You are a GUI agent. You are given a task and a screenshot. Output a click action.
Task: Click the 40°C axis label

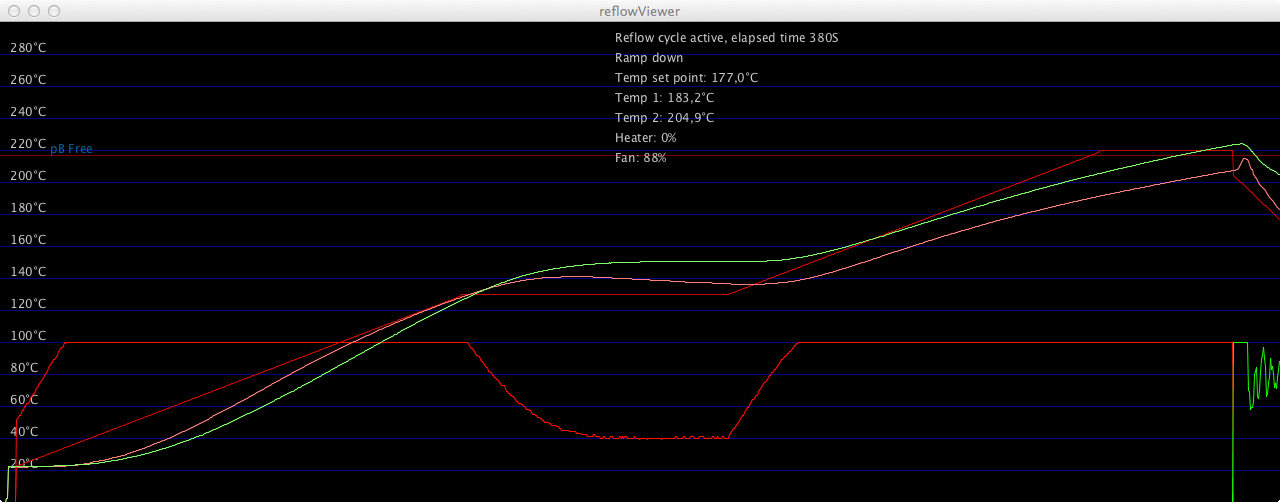[x=24, y=432]
